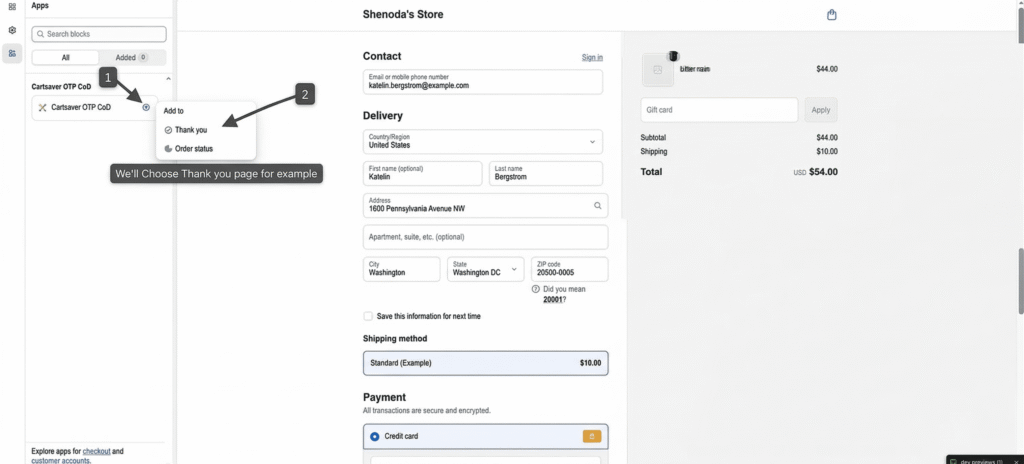Select the Standard (Example) shipping method
The width and height of the screenshot is (1024, 464).
point(485,363)
